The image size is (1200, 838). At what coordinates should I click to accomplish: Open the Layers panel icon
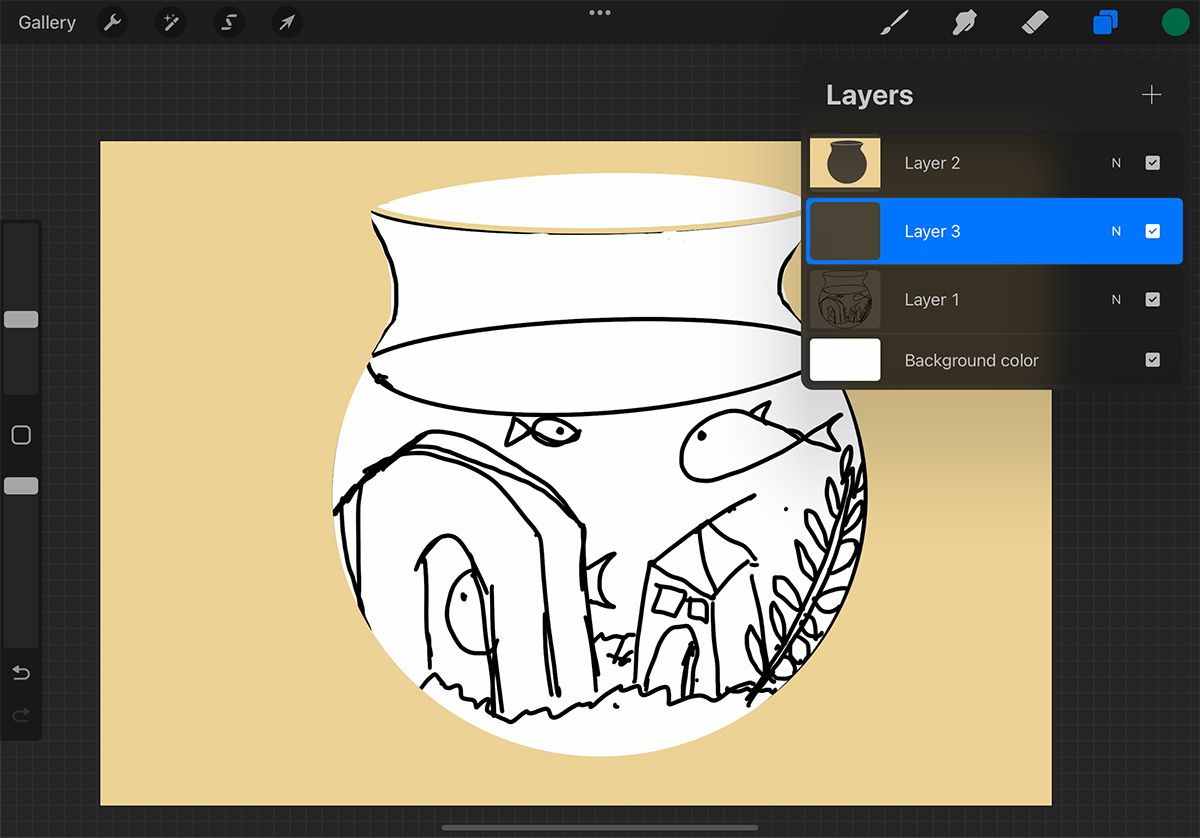click(x=1105, y=21)
